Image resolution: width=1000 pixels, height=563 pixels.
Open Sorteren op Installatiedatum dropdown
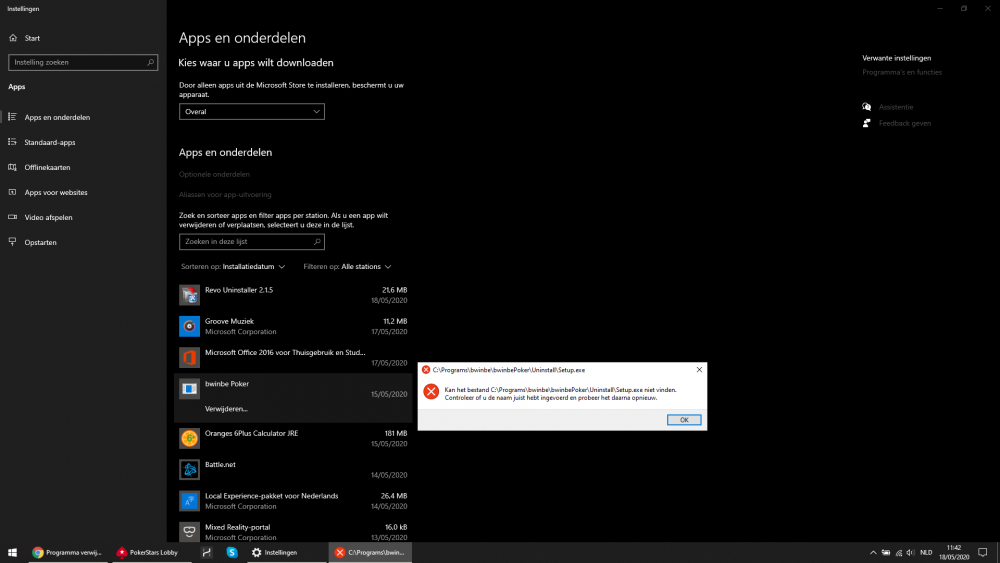pos(233,267)
